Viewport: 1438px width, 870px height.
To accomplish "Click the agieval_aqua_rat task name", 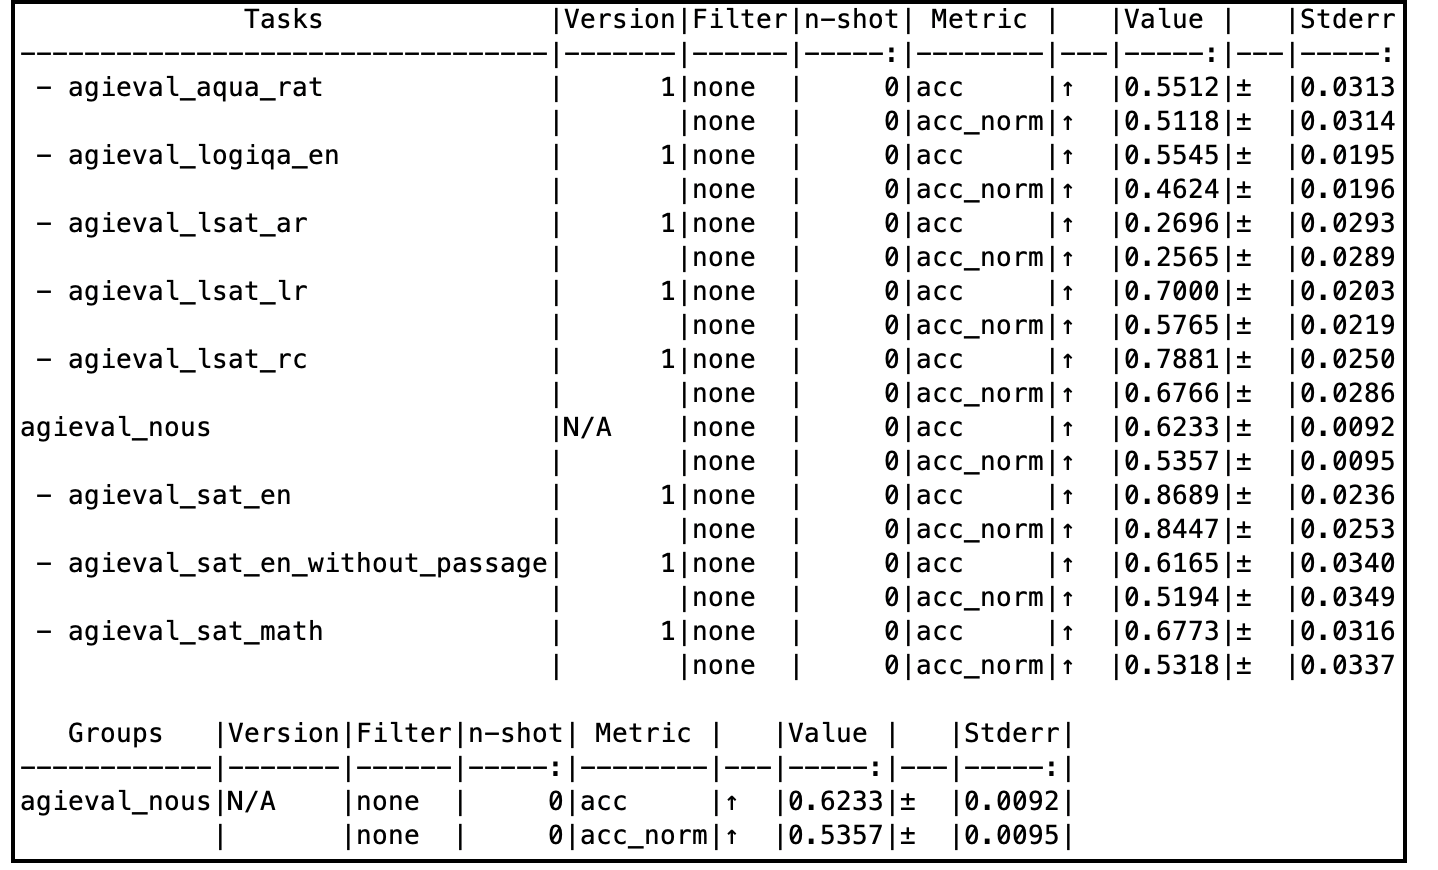I will [x=195, y=88].
